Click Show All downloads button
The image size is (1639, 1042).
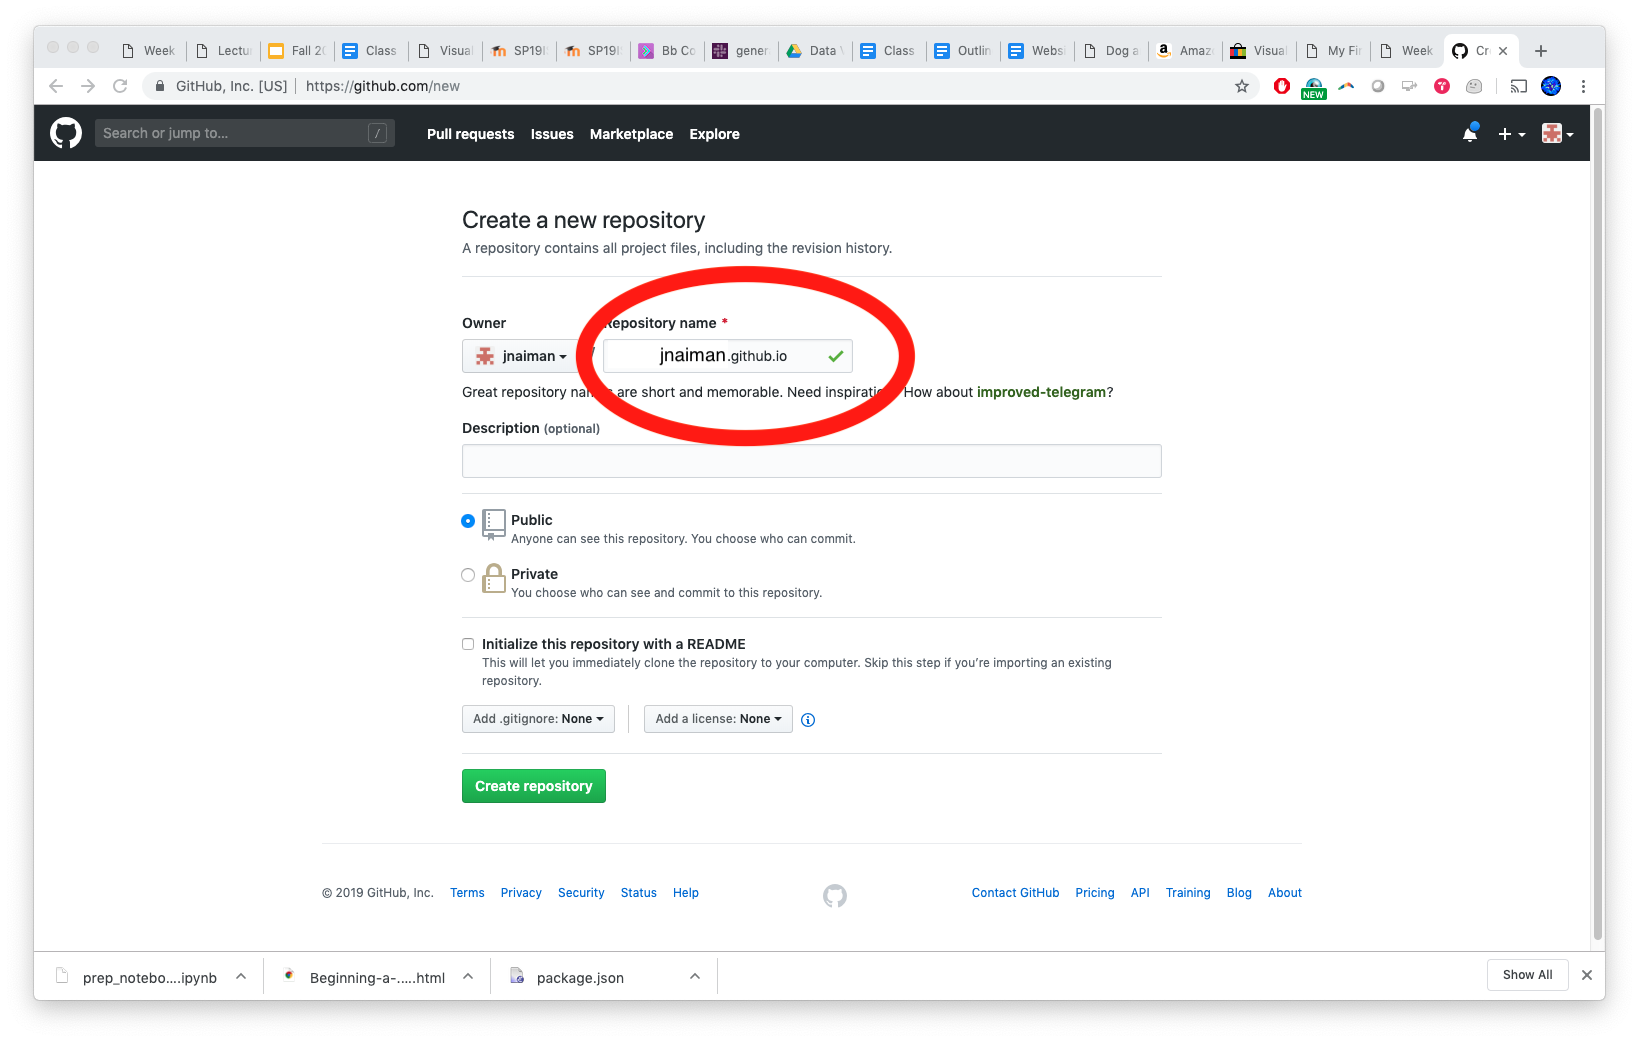[x=1527, y=975]
